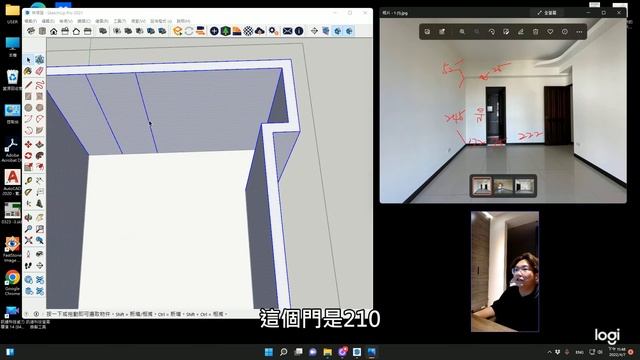Click the round info toolbar icon
640x360 pixels.
299,31
